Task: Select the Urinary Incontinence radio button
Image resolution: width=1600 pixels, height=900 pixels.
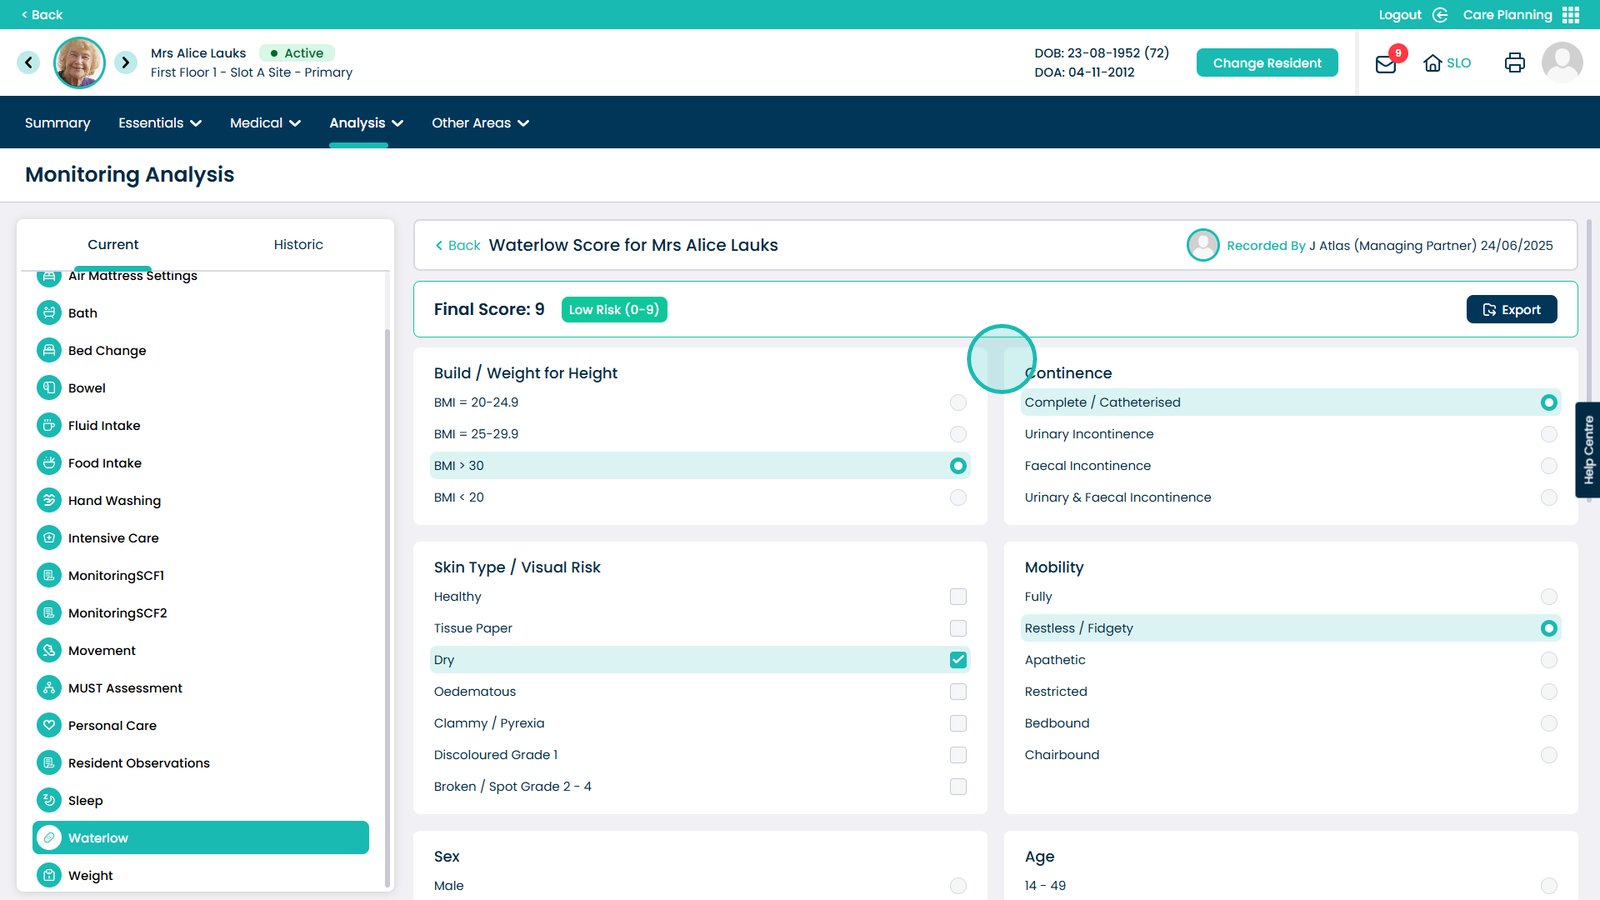Action: pyautogui.click(x=1548, y=434)
